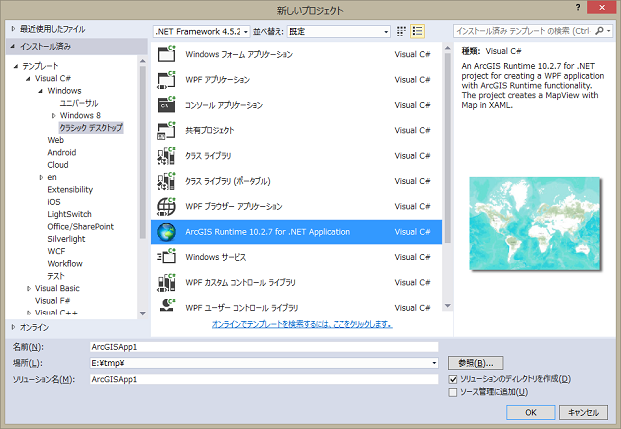
Task: Click the 共有プロジェクト template icon
Action: [x=166, y=130]
